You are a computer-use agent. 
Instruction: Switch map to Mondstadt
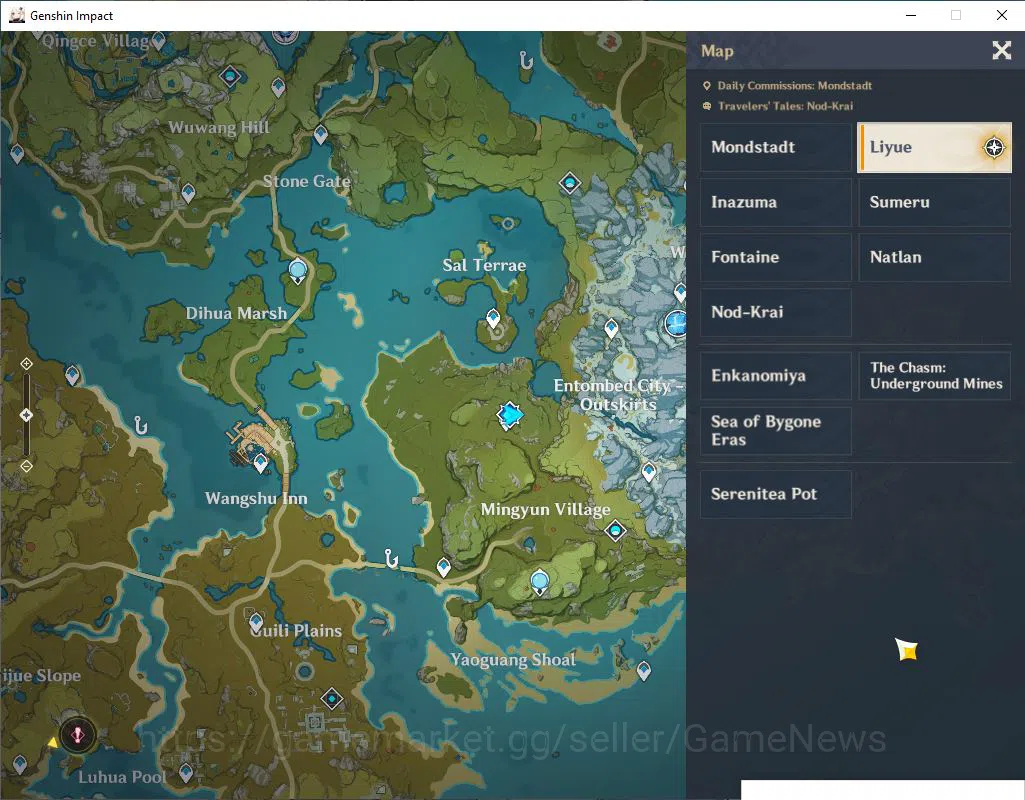tap(776, 147)
